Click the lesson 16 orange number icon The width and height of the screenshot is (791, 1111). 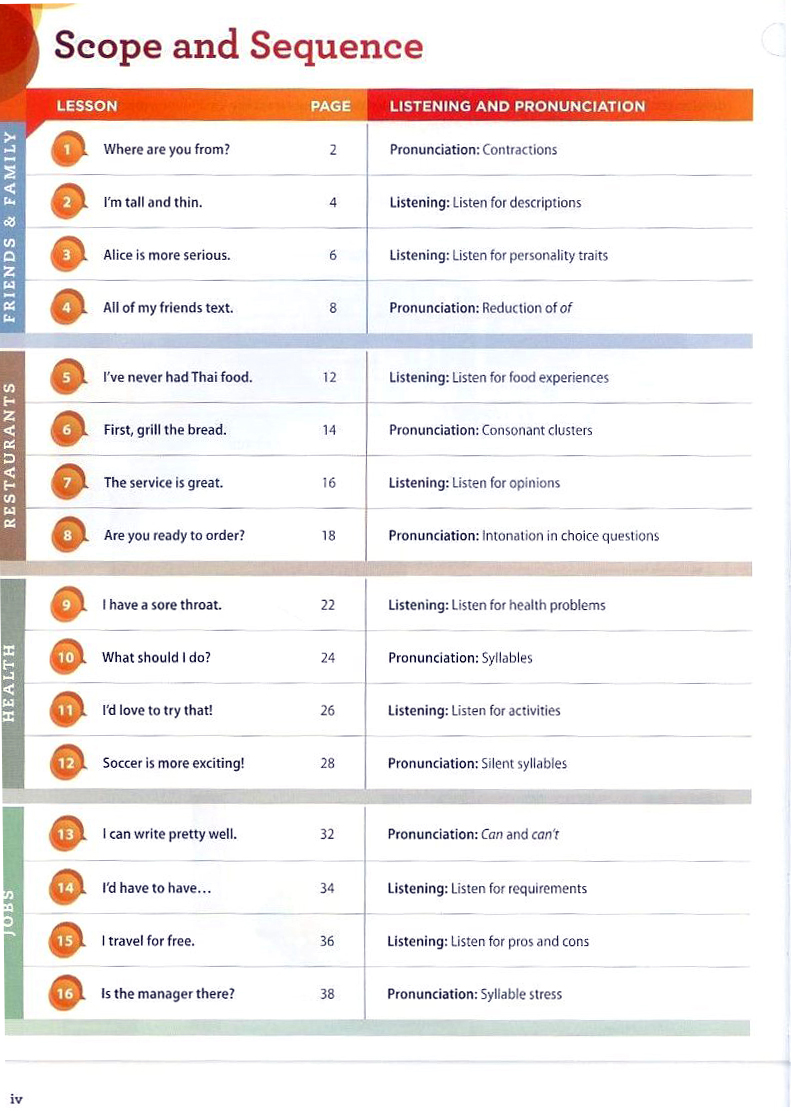pyautogui.click(x=66, y=994)
